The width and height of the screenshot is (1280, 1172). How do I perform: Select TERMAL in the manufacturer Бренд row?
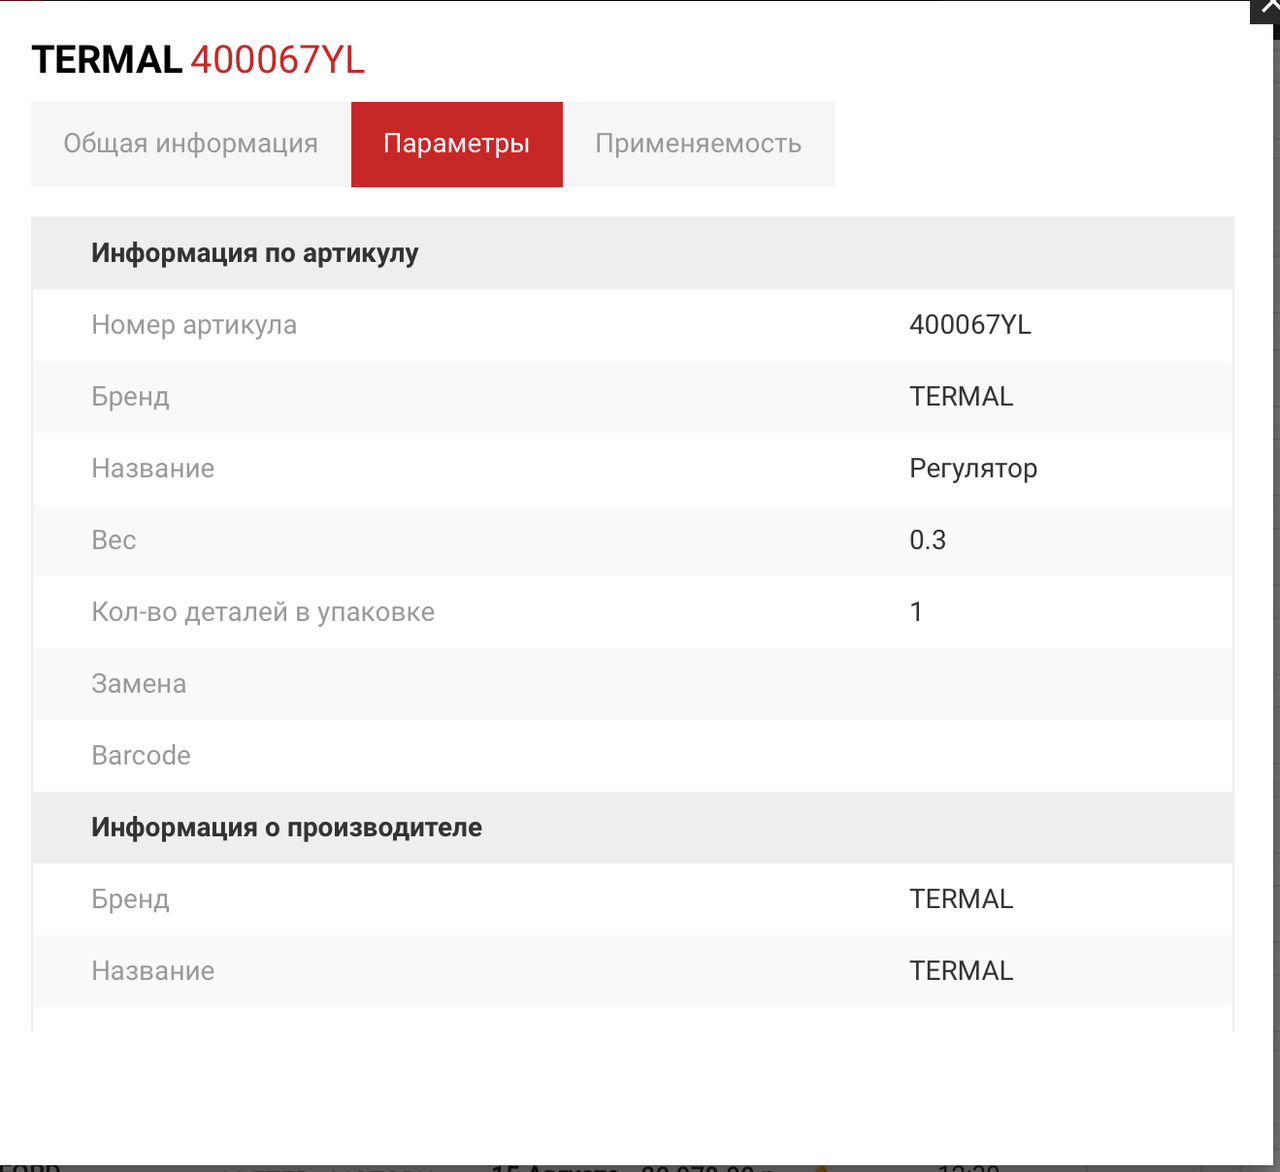961,900
